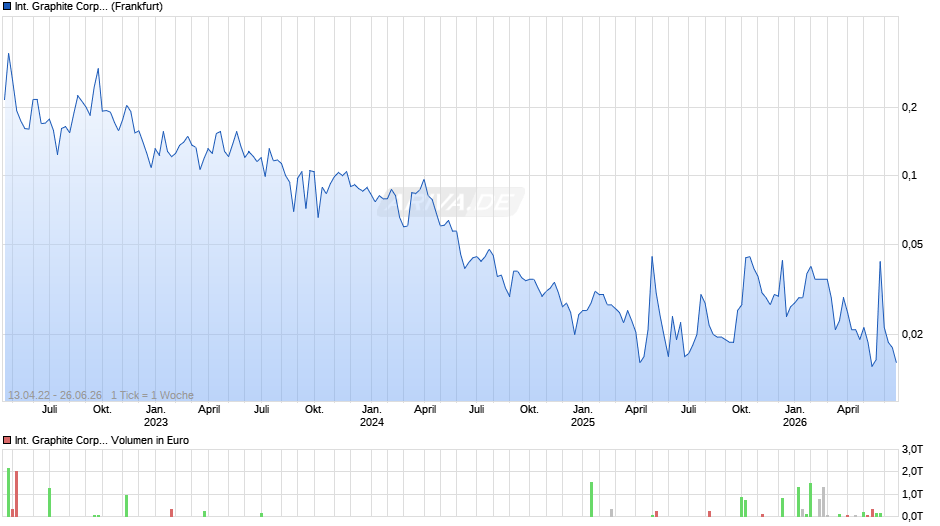Click the tall green volume bar at the chart start
The image size is (940, 526).
tap(8, 492)
